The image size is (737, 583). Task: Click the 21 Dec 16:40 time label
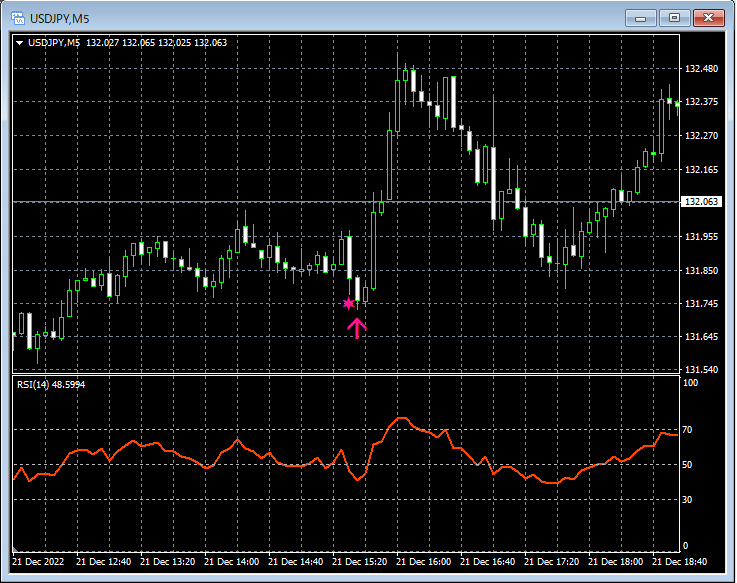click(487, 561)
